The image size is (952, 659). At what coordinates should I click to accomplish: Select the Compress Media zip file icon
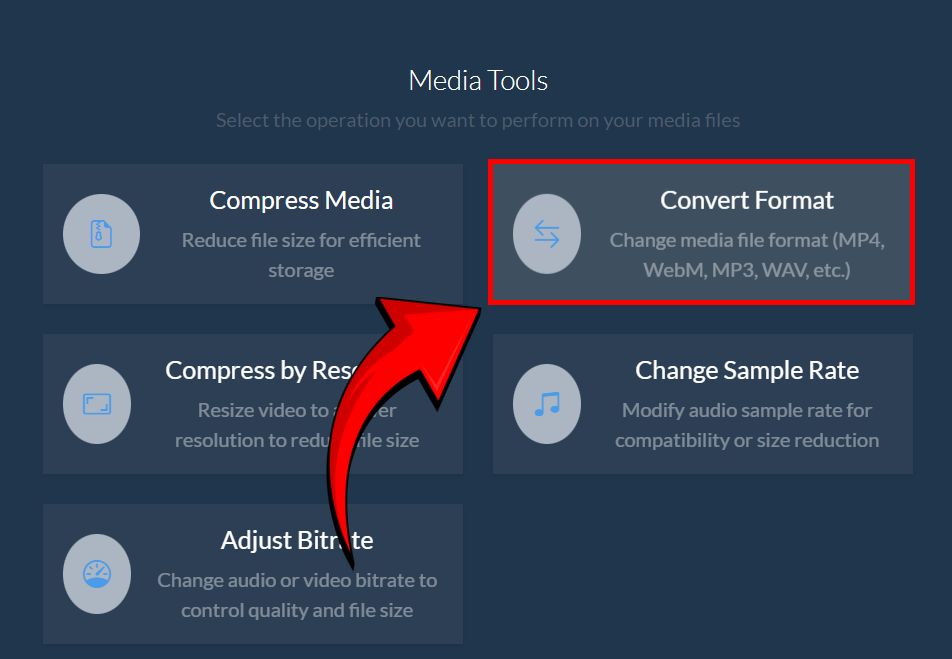(102, 234)
